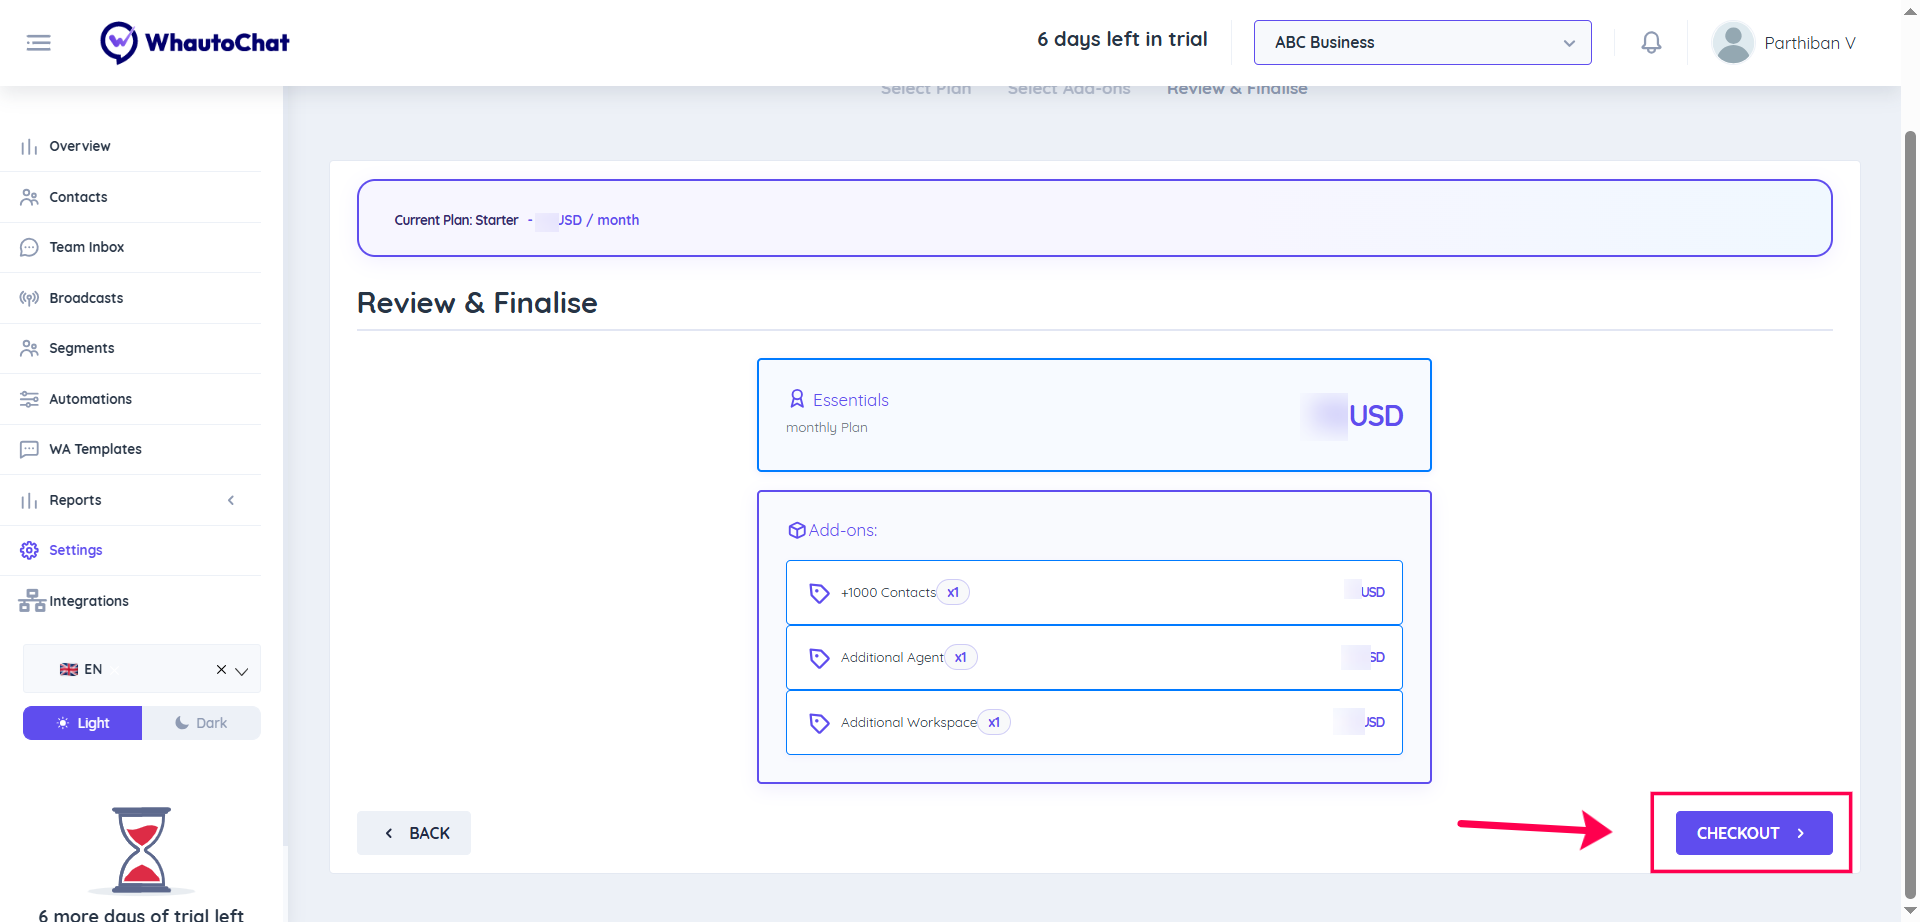1920x922 pixels.
Task: Click the Broadcasts signal icon
Action: pos(29,298)
